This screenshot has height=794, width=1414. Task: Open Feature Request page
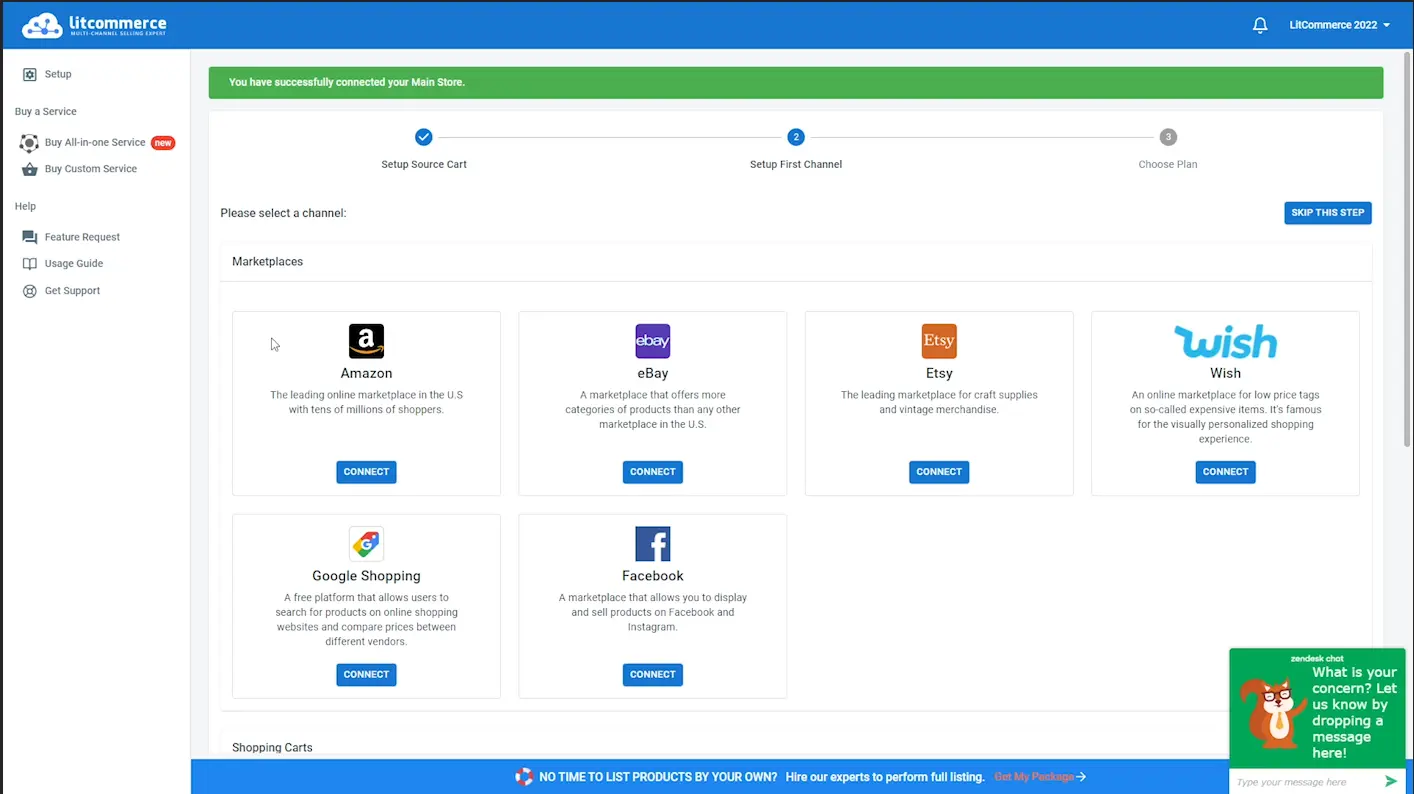tap(82, 237)
